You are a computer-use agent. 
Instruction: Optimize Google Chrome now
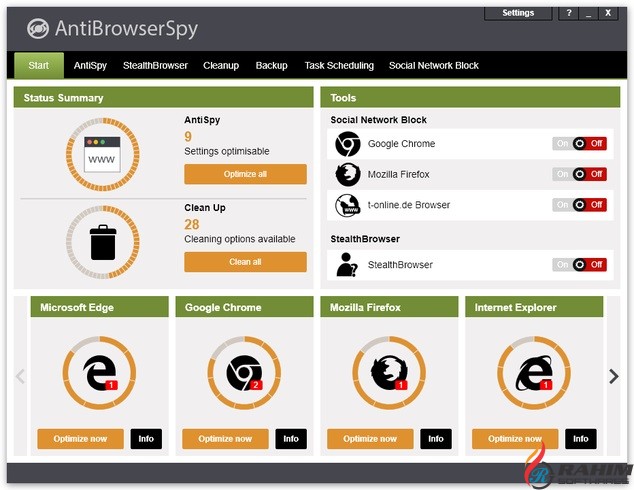tap(225, 439)
